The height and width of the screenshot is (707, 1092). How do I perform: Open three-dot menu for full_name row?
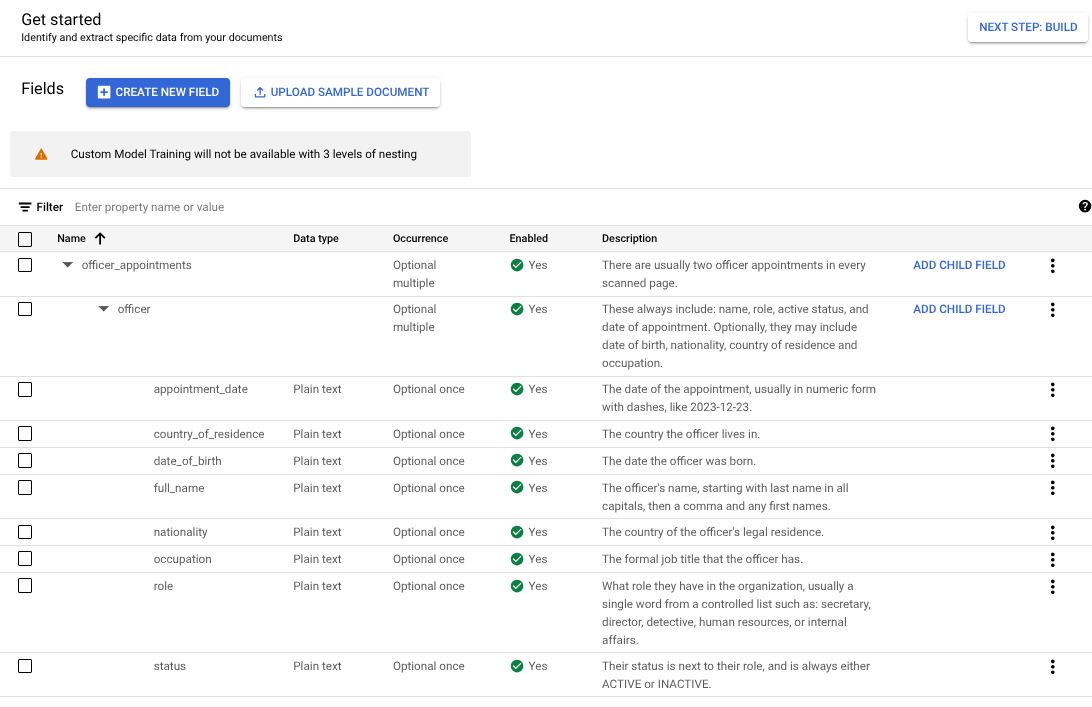[1052, 489]
